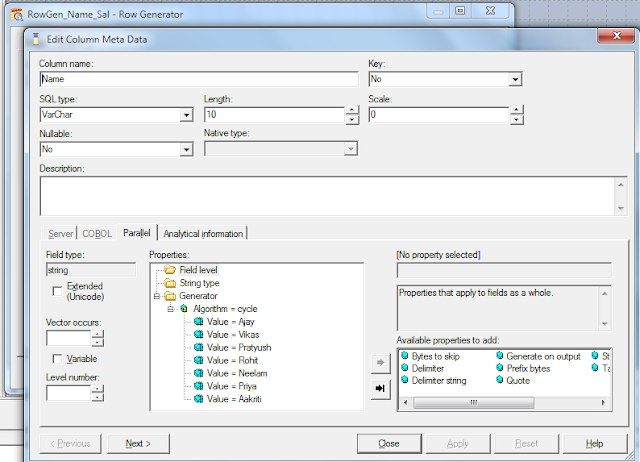Click the Apply button
This screenshot has width=640, height=462.
pyautogui.click(x=458, y=444)
